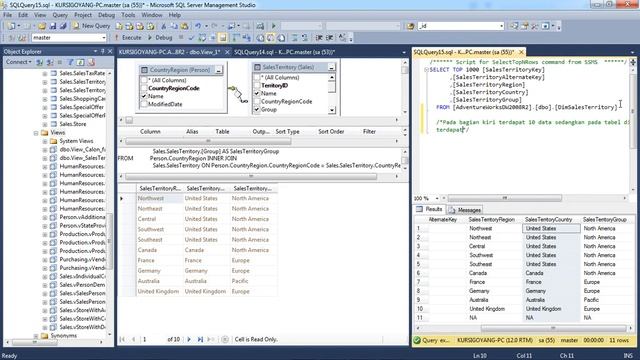Go to next record in view grid
Image resolution: width=640 pixels, height=360 pixels.
[x=189, y=339]
